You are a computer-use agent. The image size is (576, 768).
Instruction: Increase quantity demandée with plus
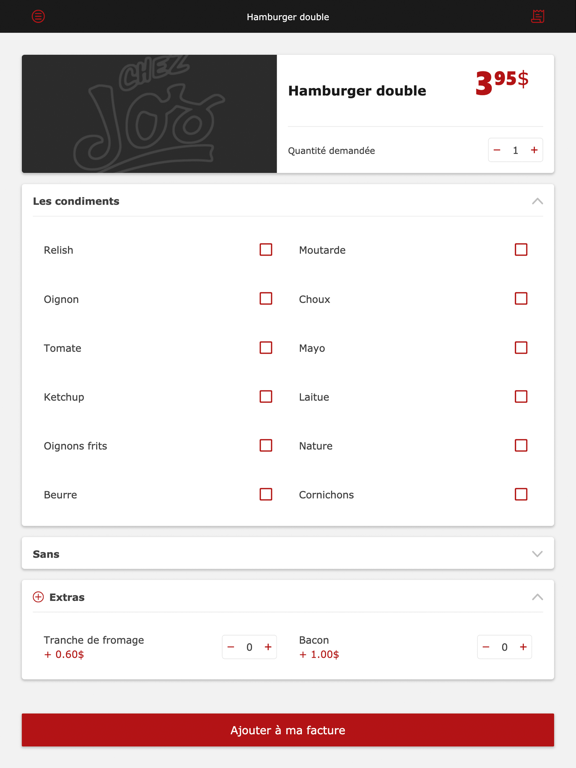[x=534, y=150]
